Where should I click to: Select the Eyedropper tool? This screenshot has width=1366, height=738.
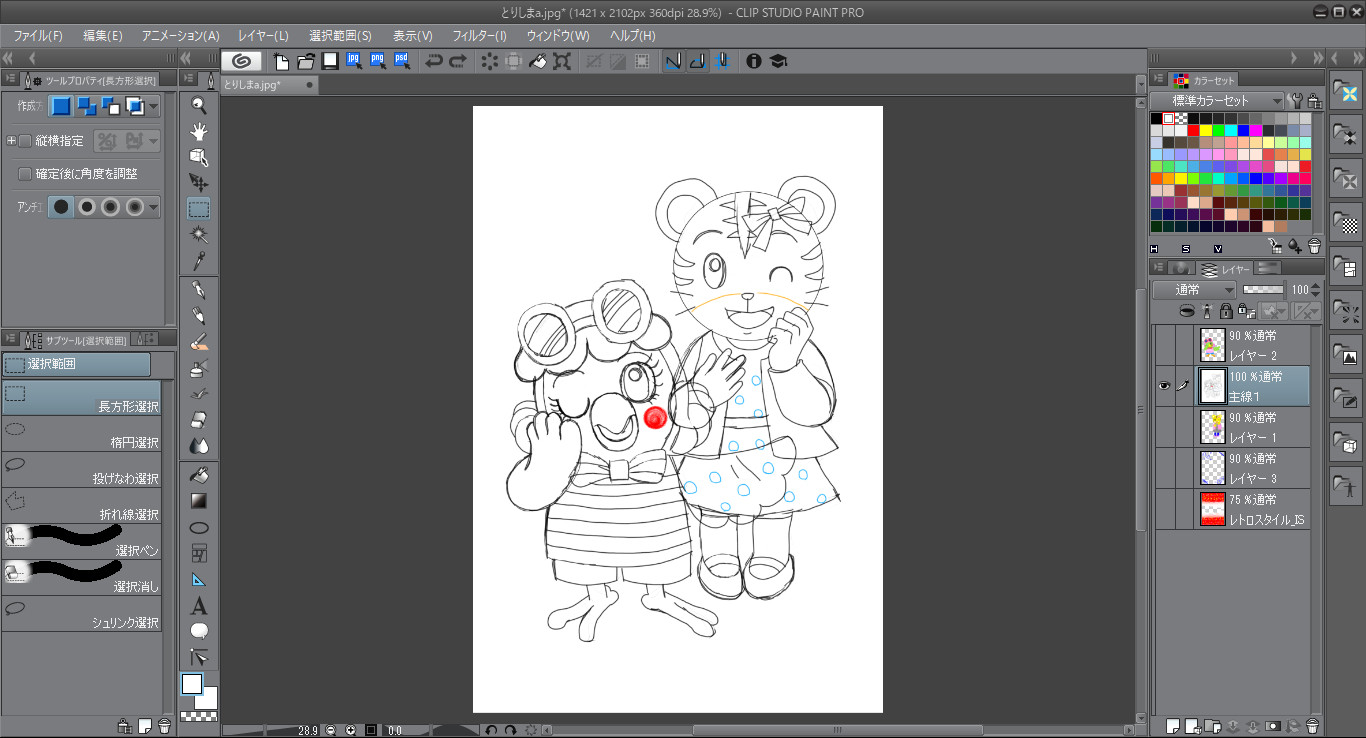[x=199, y=261]
